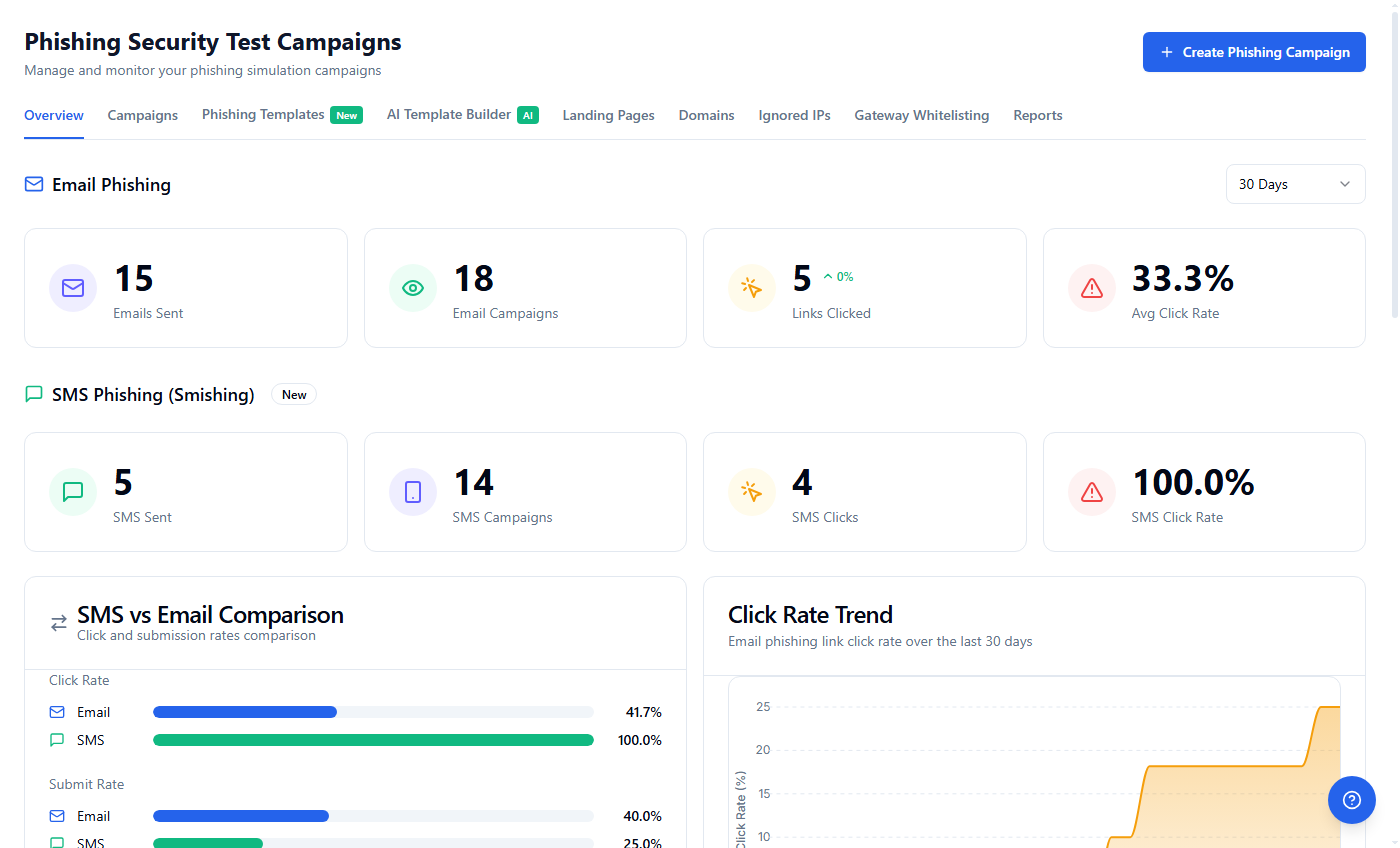
Task: Click the green chat icon beside SMS Phishing heading
Action: 33,394
